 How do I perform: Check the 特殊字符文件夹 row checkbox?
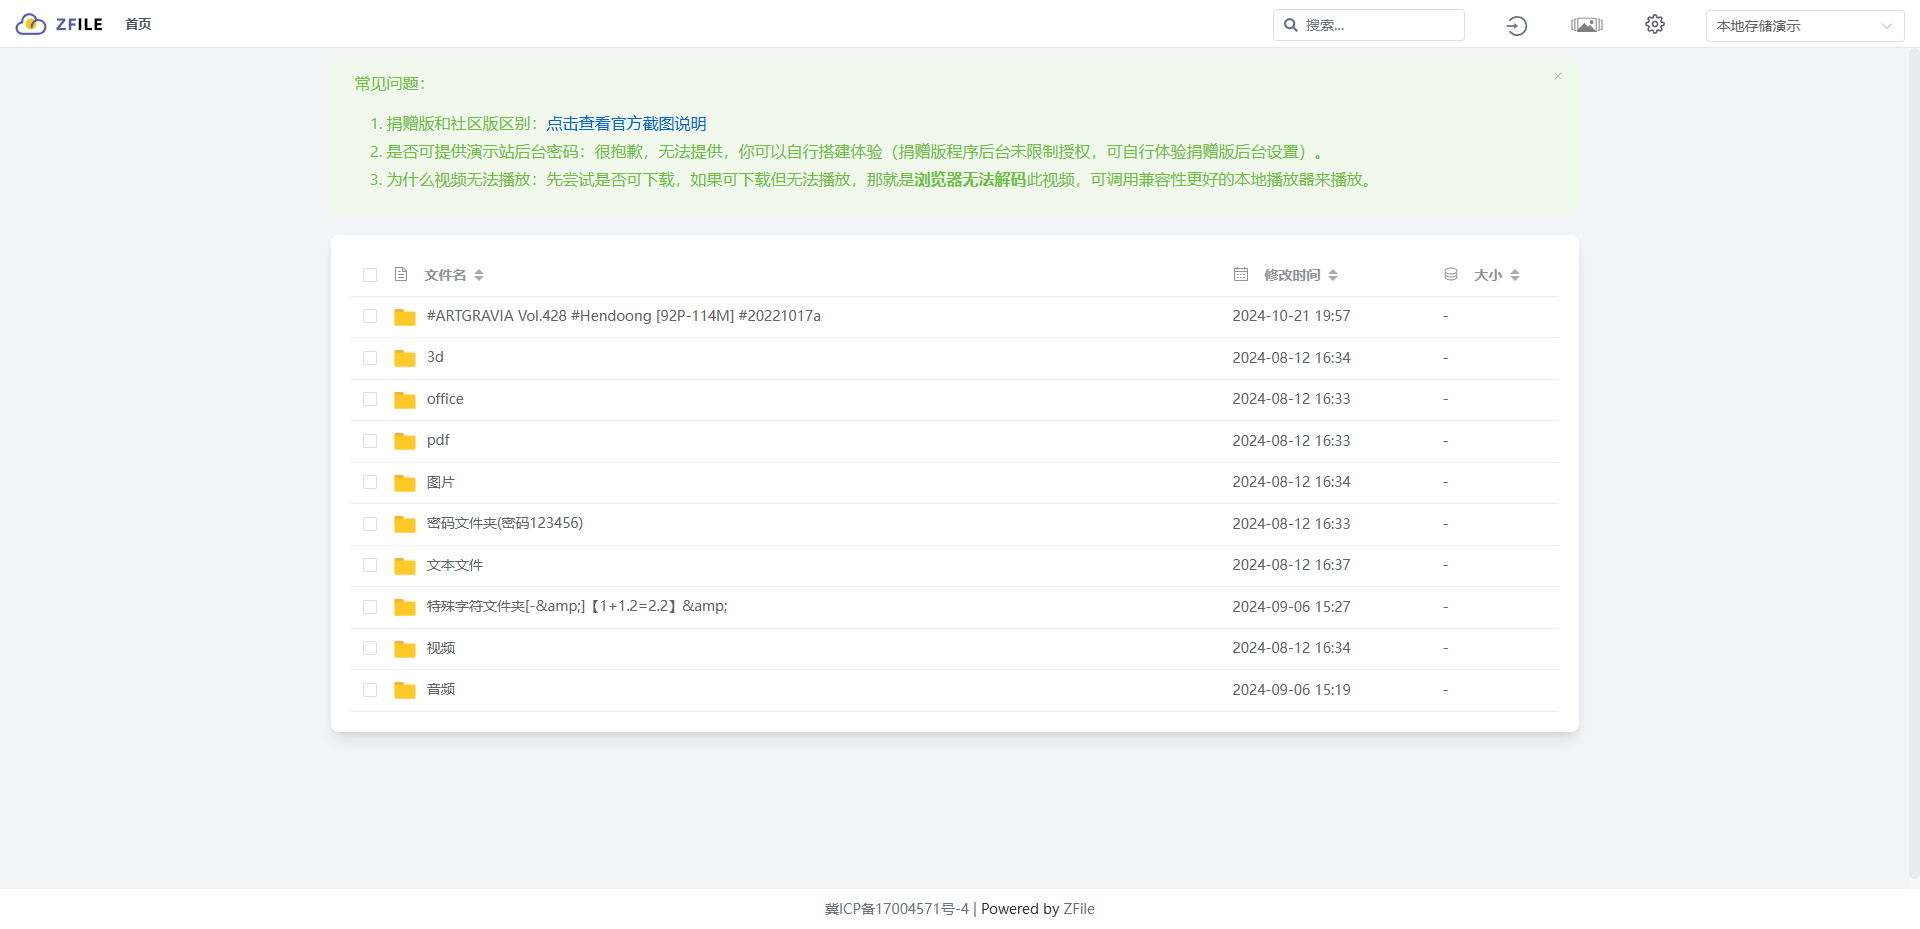click(x=370, y=607)
